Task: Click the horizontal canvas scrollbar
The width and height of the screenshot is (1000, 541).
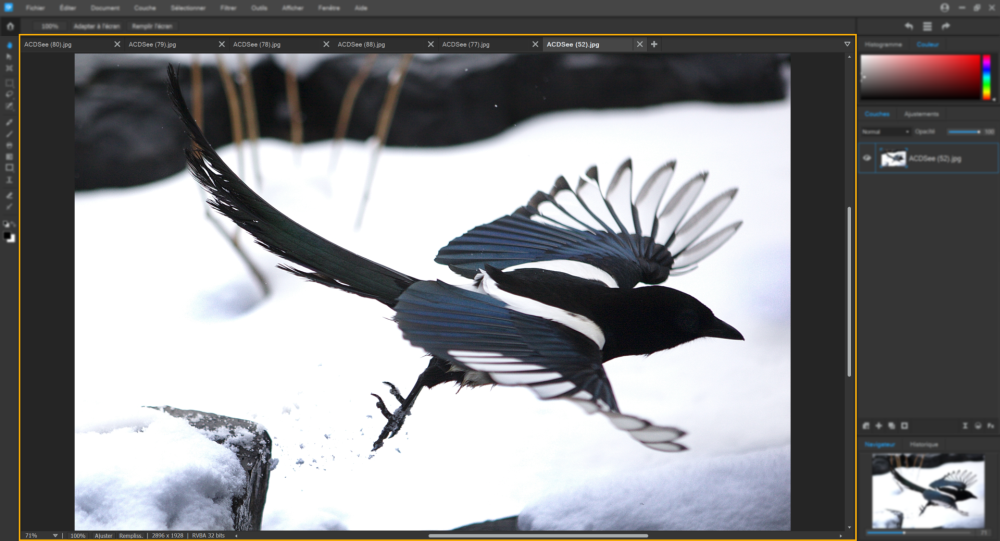Action: click(x=538, y=536)
